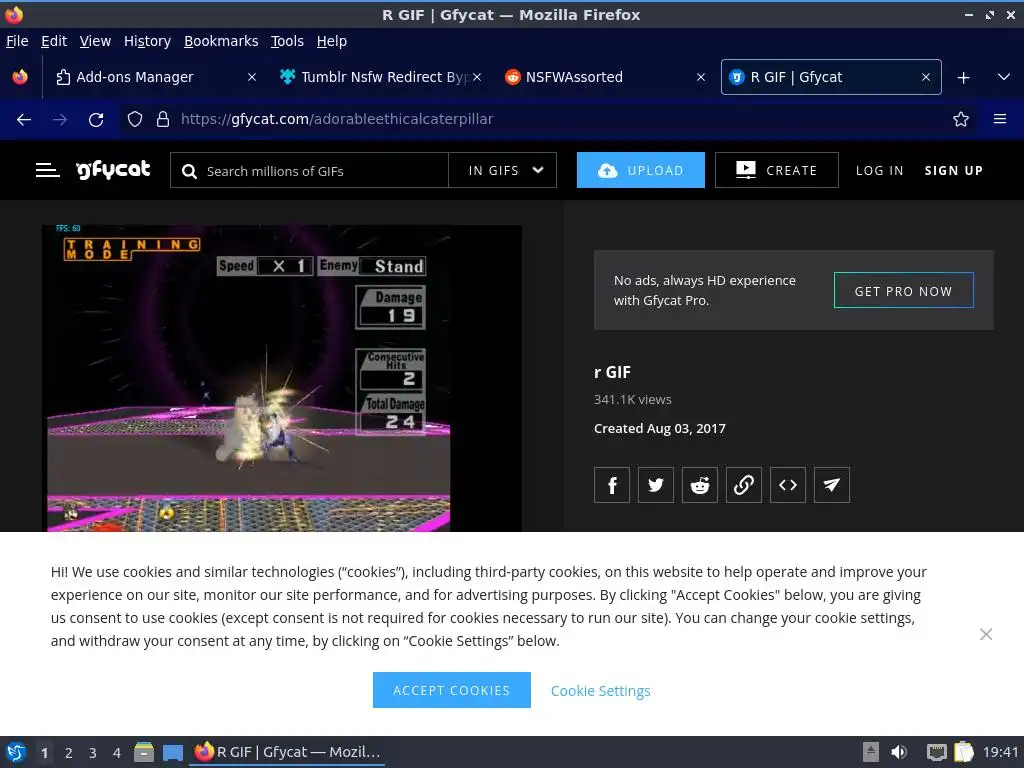The height and width of the screenshot is (768, 1024).
Task: Expand the IN GIFS search dropdown
Action: [503, 170]
